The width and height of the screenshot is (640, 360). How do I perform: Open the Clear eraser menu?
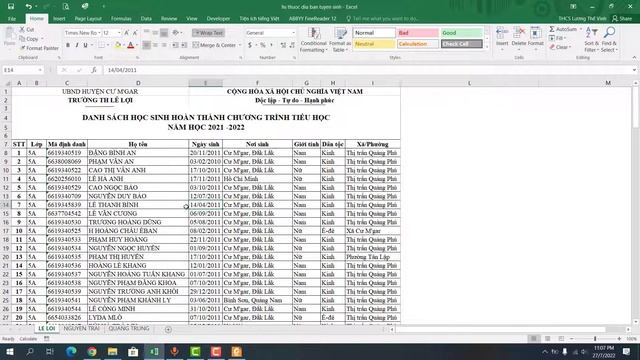(x=560, y=47)
